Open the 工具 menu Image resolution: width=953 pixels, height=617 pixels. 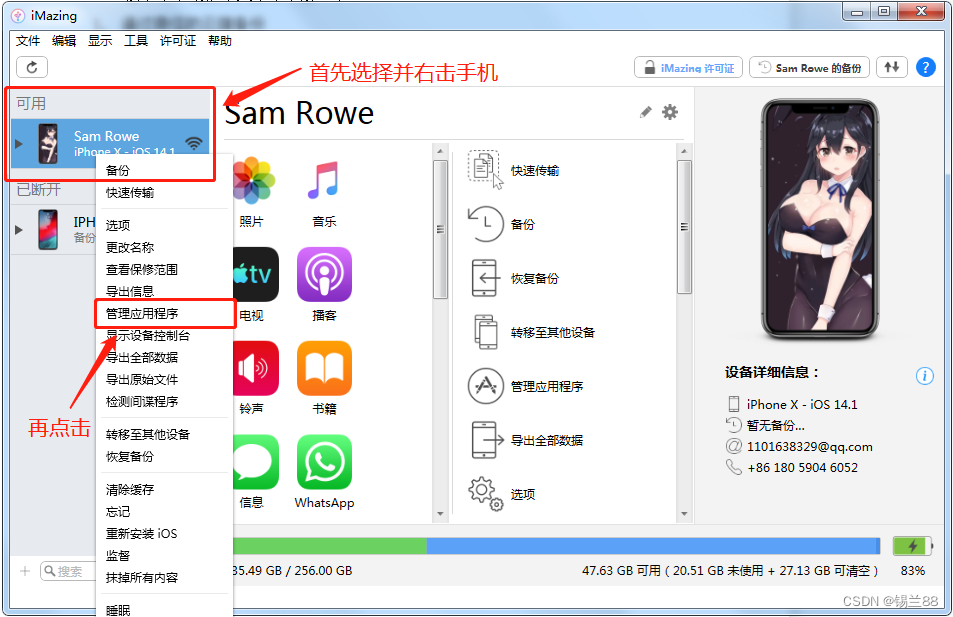[136, 41]
